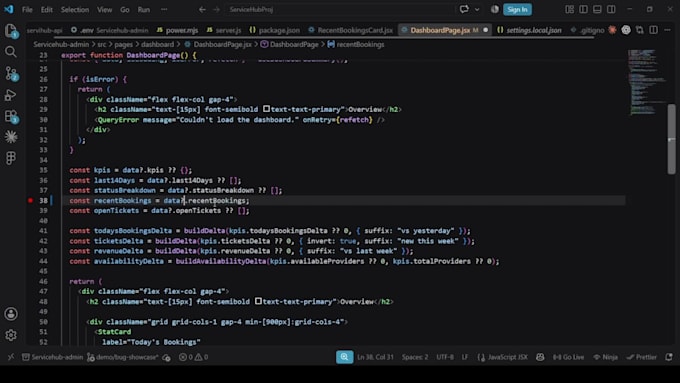Image resolution: width=680 pixels, height=383 pixels.
Task: Open the text-text-primary color swatch on line 29
Action: point(266,109)
